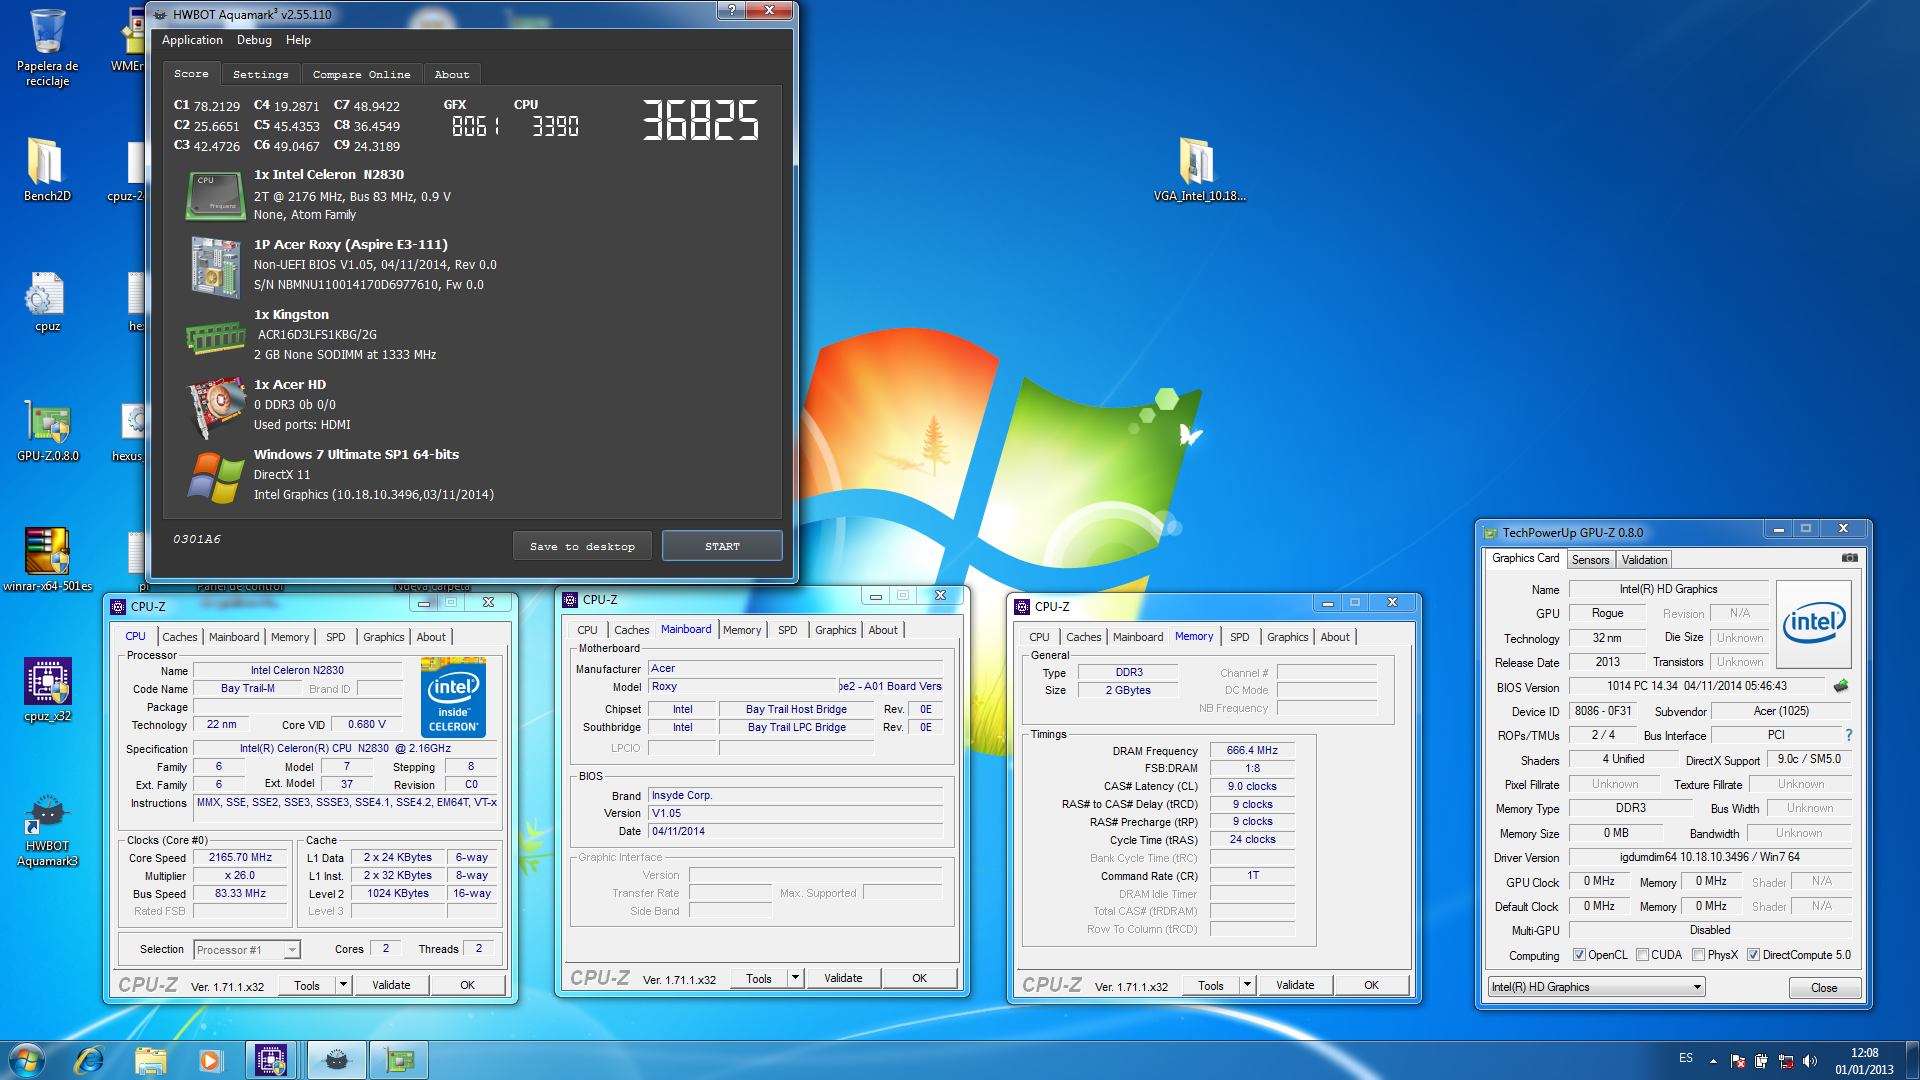Switch to Settings tab in Aquamark
The image size is (1920, 1080).
click(x=260, y=74)
